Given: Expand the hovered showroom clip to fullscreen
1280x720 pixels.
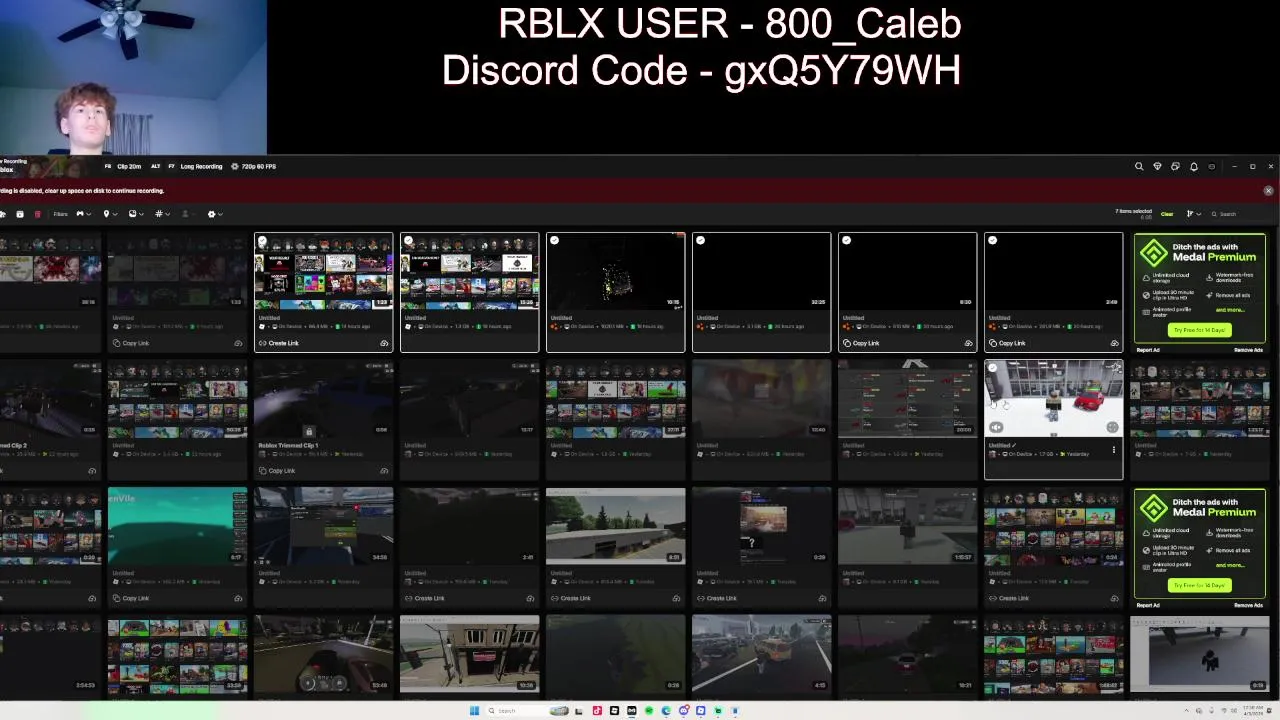Looking at the screenshot, I should [1112, 428].
